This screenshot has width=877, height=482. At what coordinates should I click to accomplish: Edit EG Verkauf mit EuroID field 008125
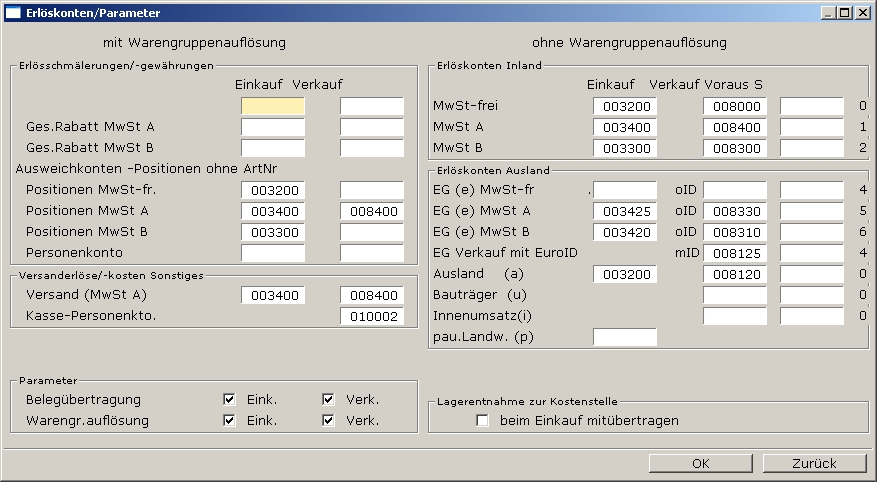pyautogui.click(x=735, y=253)
